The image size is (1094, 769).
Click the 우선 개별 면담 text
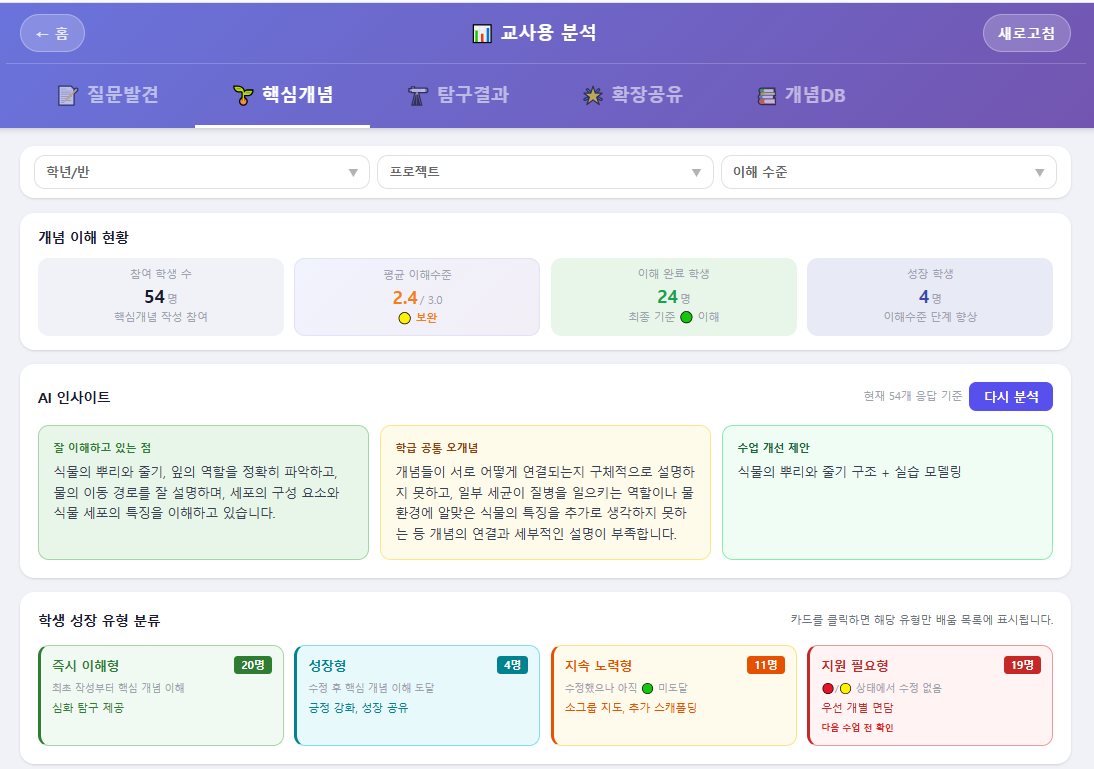(x=857, y=708)
